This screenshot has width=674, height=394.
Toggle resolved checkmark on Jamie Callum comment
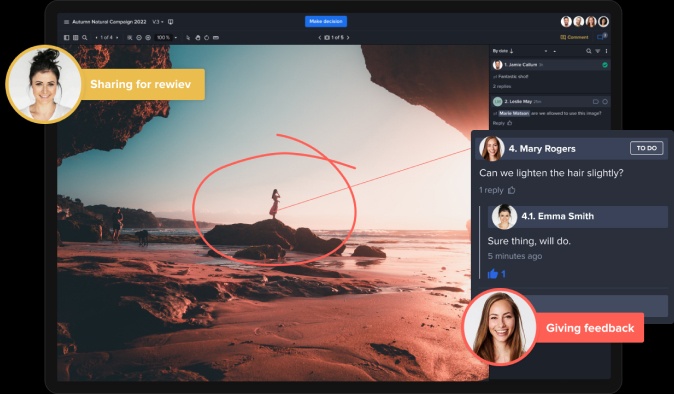coord(605,65)
